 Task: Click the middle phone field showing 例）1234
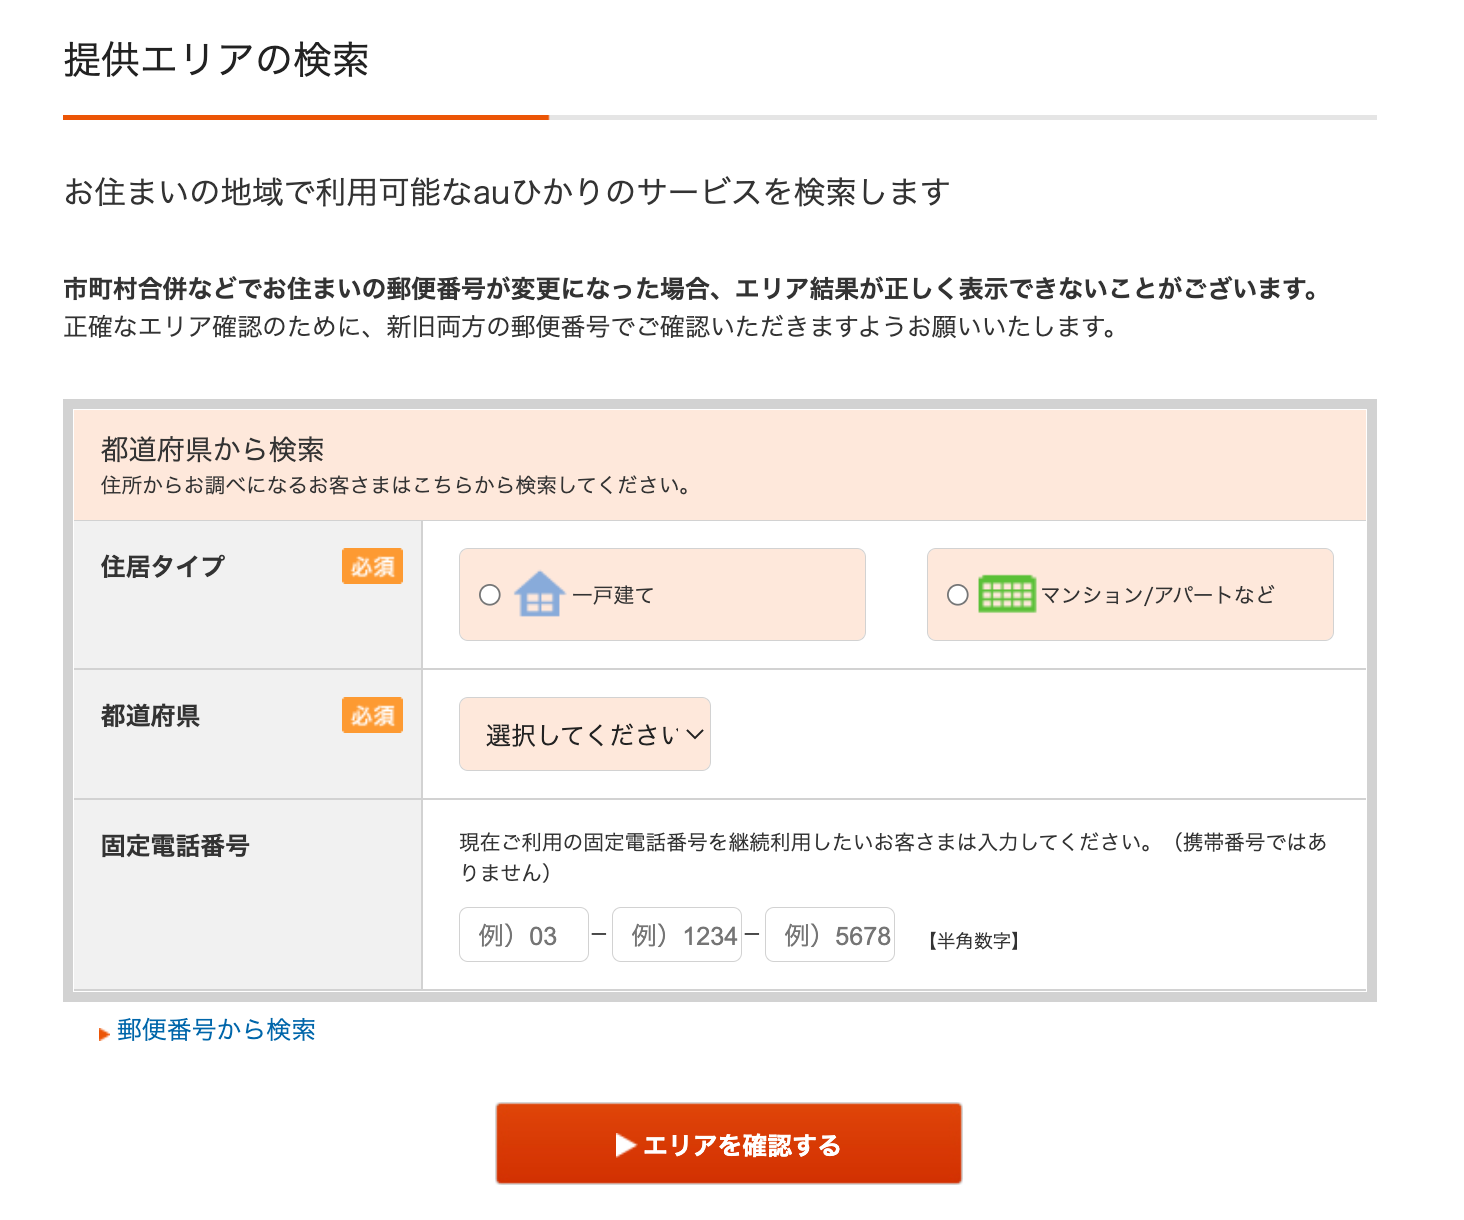click(677, 934)
